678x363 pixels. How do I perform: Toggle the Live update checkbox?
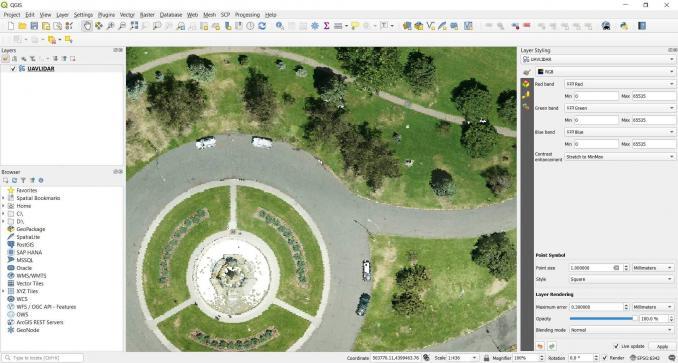coord(616,346)
